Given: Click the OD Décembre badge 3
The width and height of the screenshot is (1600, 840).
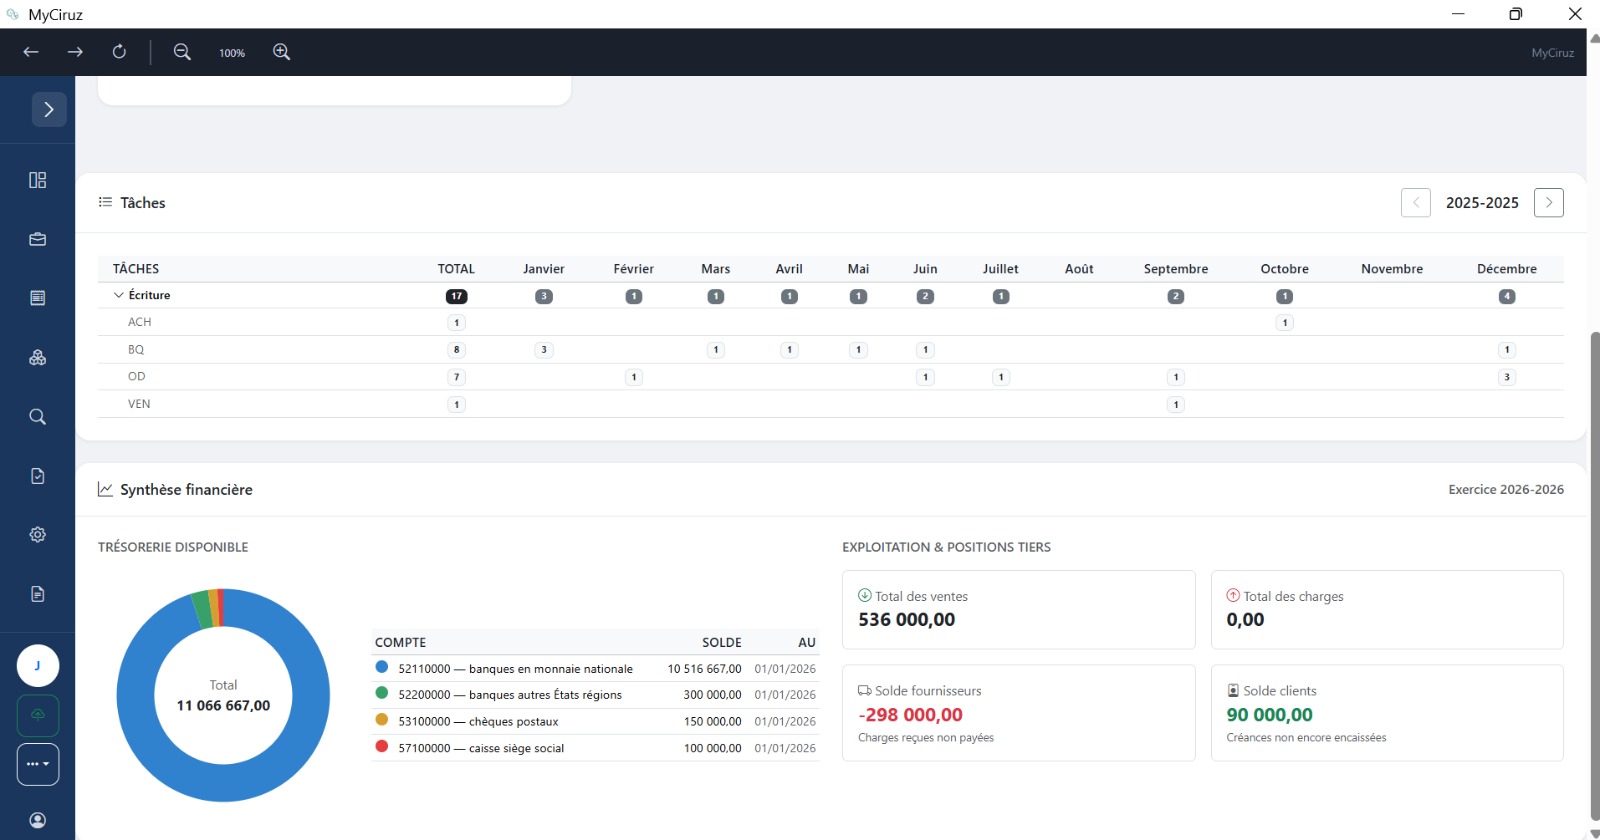Looking at the screenshot, I should pos(1507,377).
